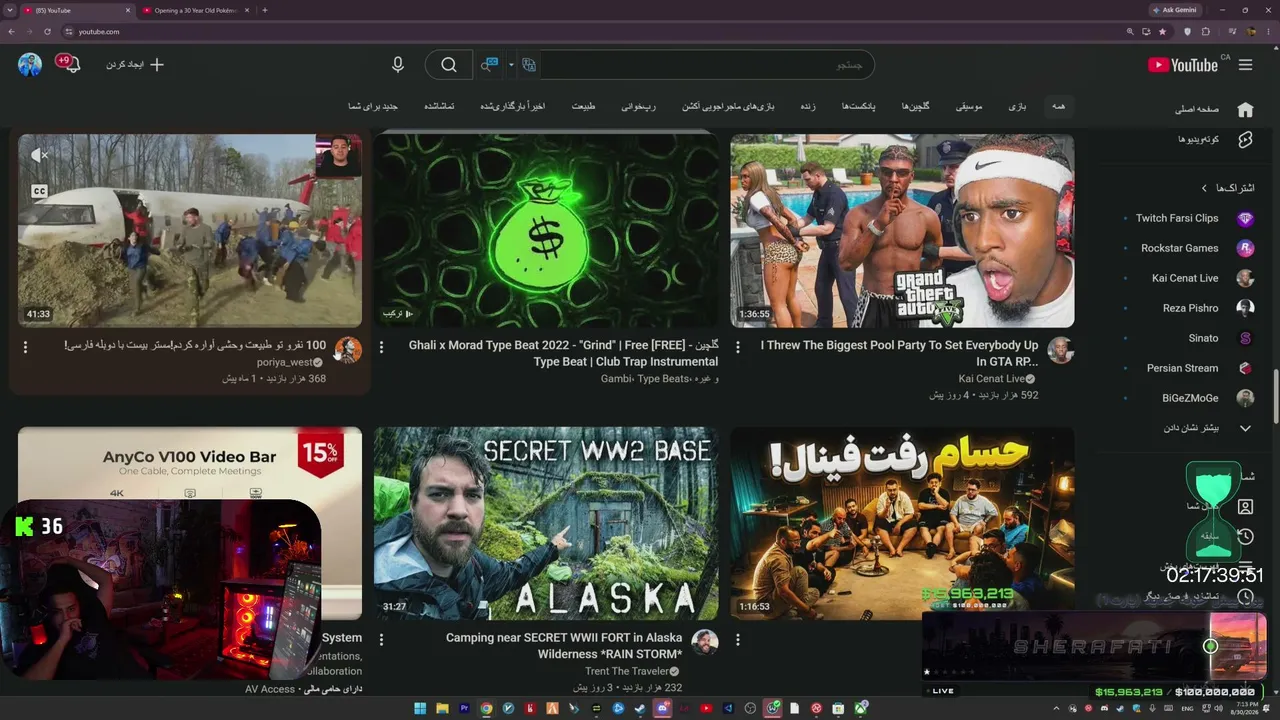Open Twitch Farsi Clips subscription avatar
This screenshot has width=1280, height=720.
pyautogui.click(x=1245, y=218)
